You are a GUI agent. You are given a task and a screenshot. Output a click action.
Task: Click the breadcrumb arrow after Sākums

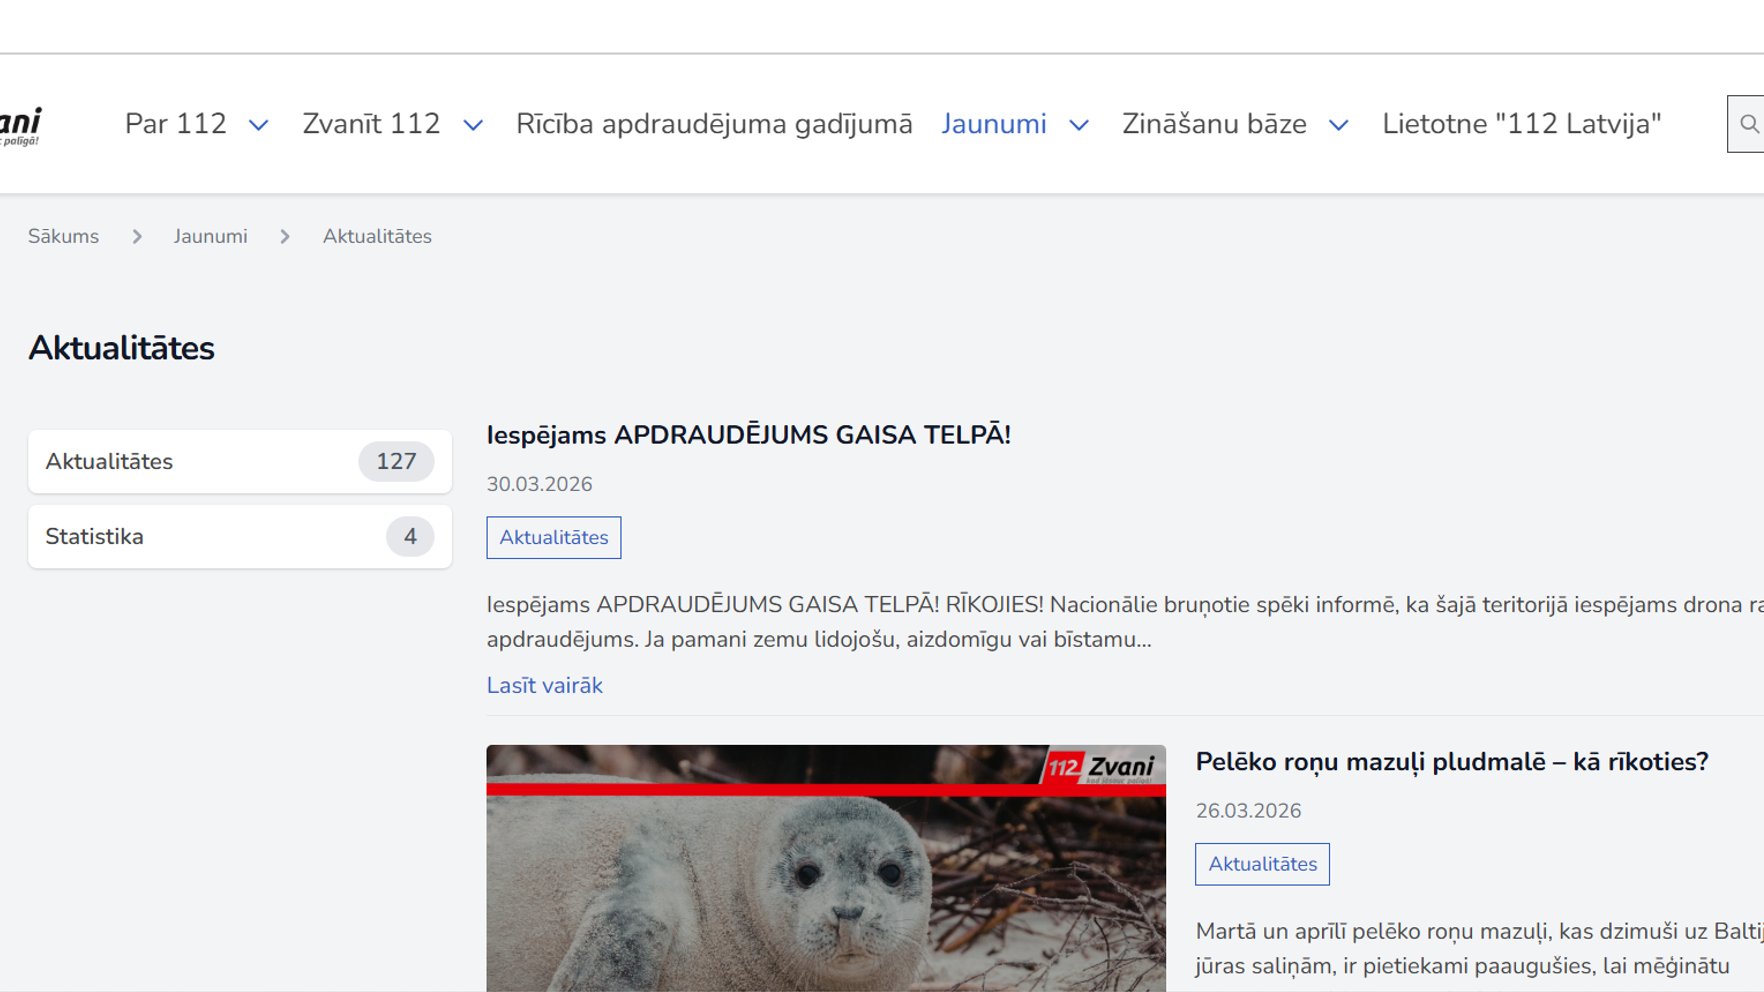click(137, 236)
